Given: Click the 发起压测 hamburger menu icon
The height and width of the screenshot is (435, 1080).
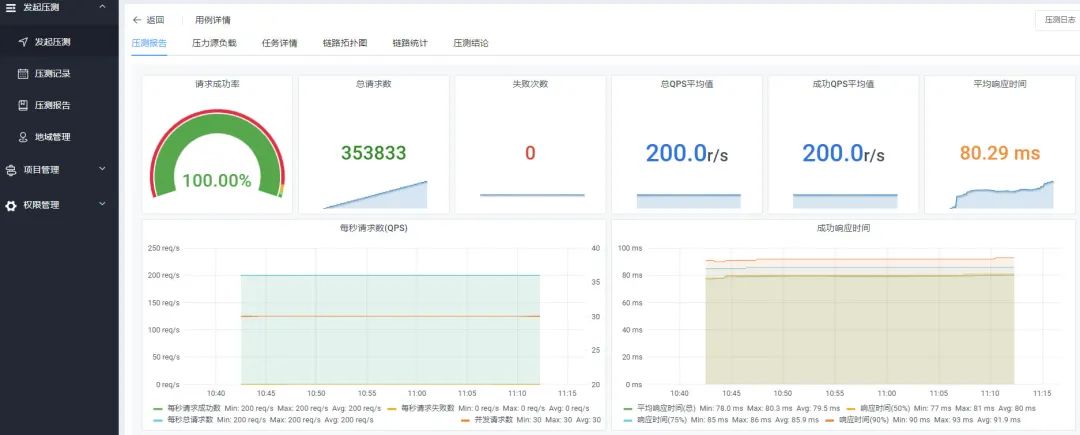Looking at the screenshot, I should click(10, 7).
